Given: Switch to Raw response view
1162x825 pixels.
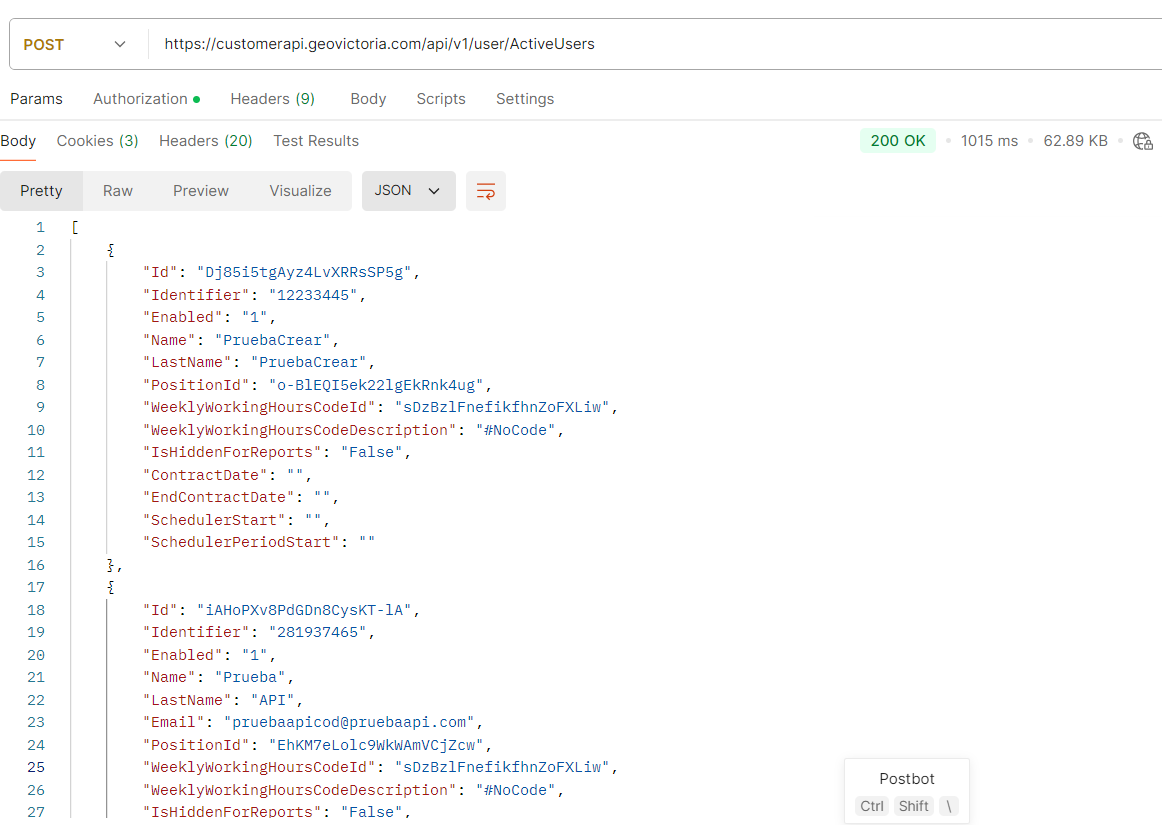Looking at the screenshot, I should click(x=118, y=191).
